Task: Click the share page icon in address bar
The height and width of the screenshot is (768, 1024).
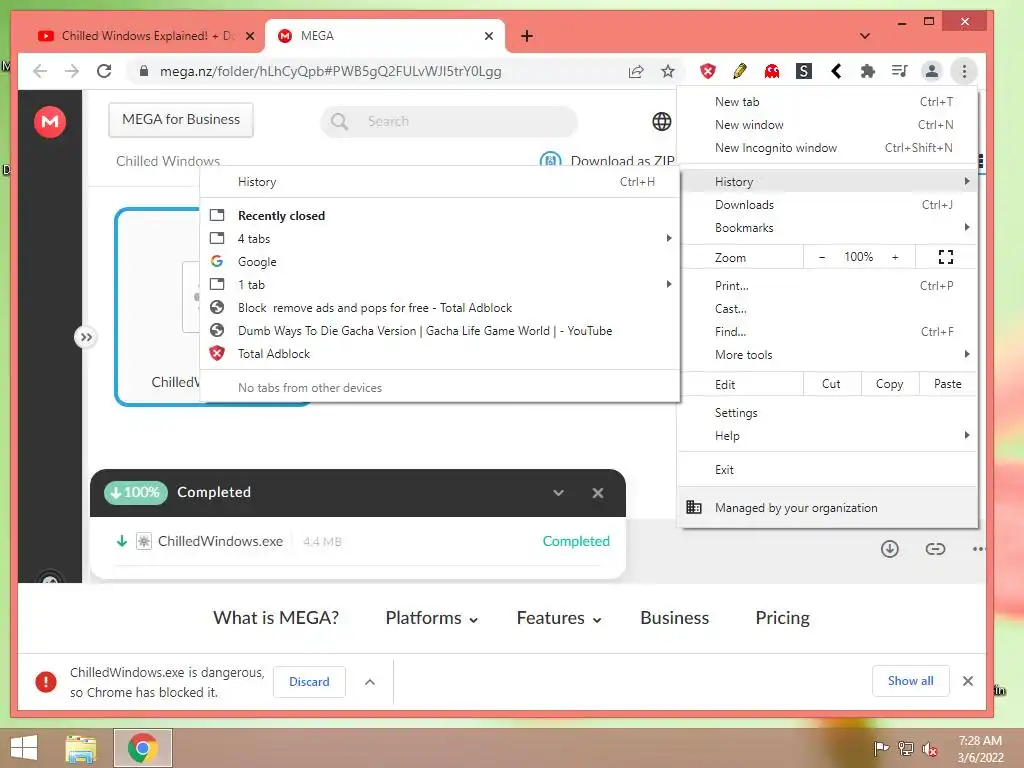Action: [x=635, y=71]
